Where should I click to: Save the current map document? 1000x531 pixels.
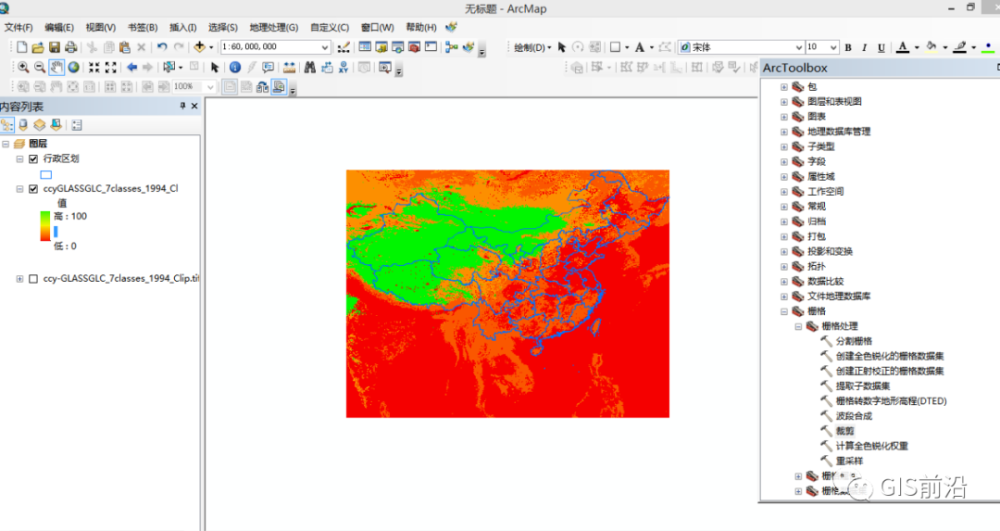54,47
